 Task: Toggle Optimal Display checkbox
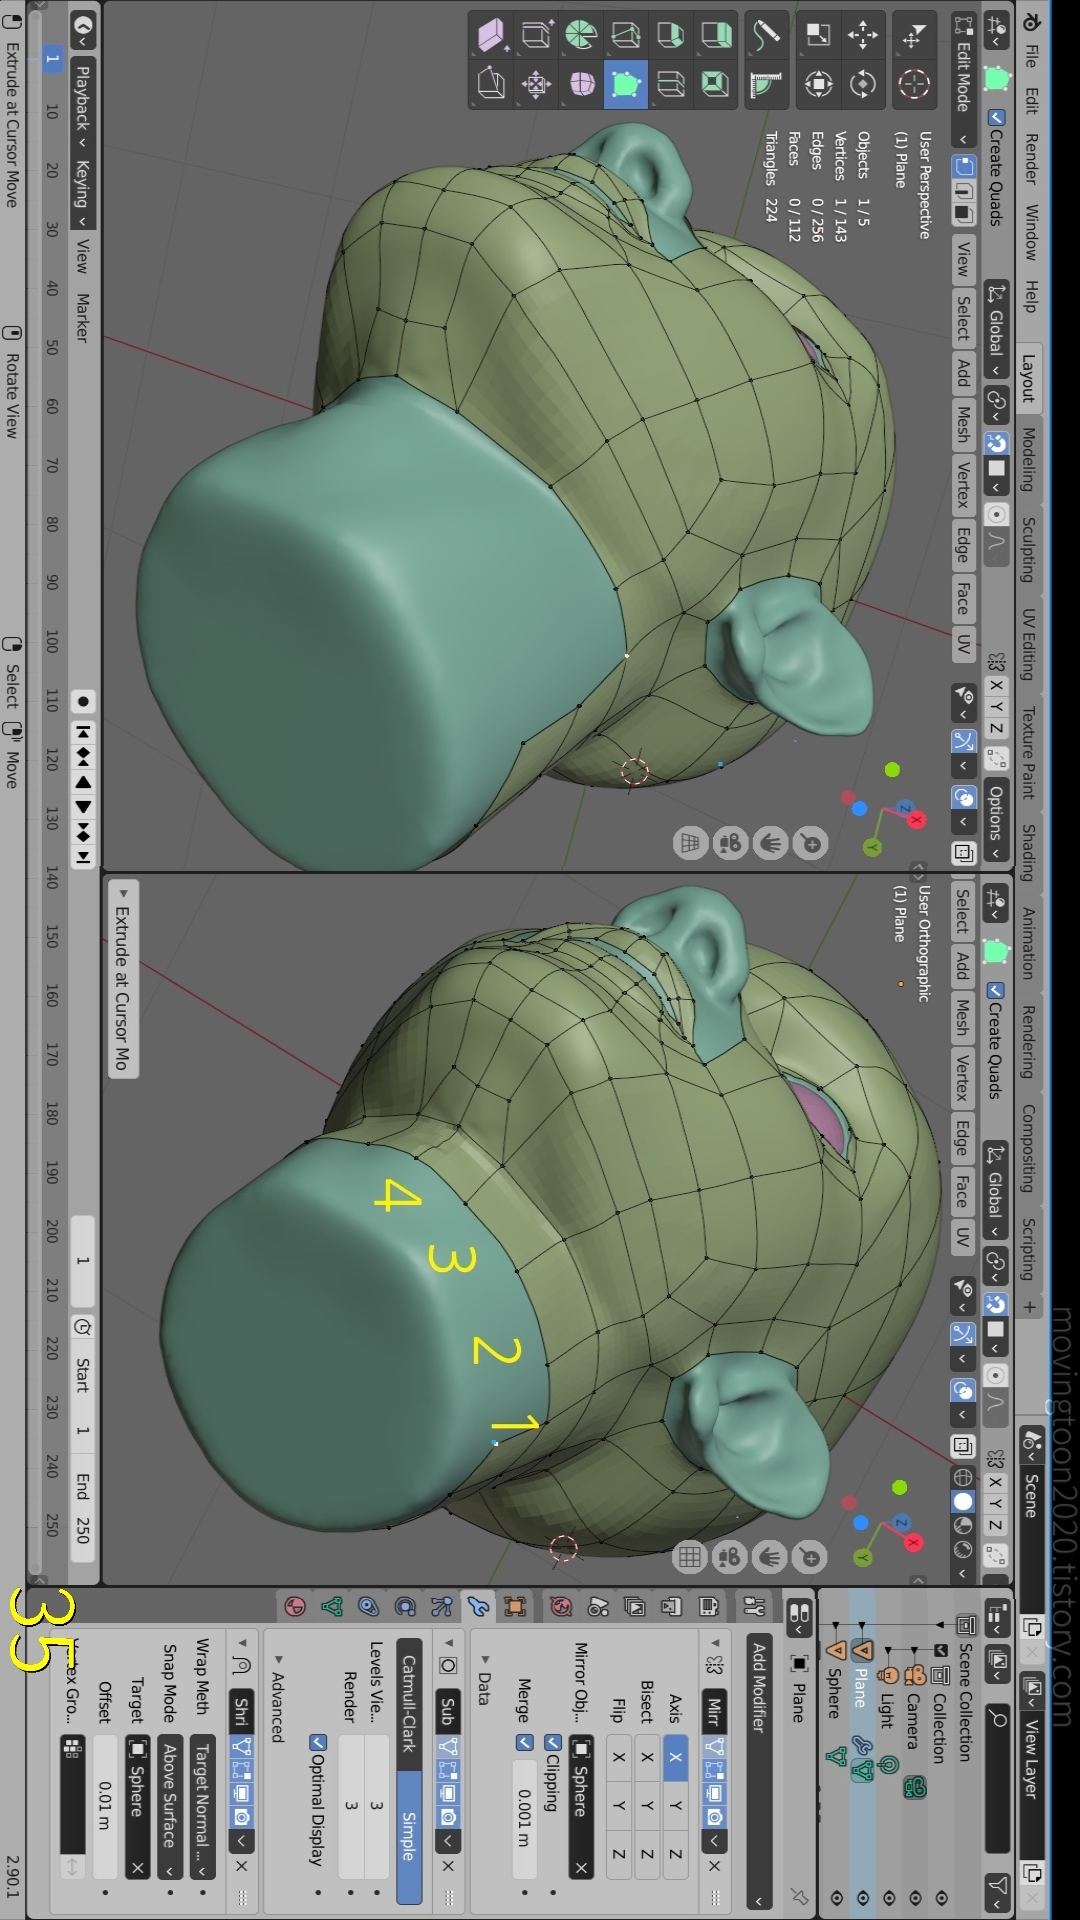point(318,1743)
